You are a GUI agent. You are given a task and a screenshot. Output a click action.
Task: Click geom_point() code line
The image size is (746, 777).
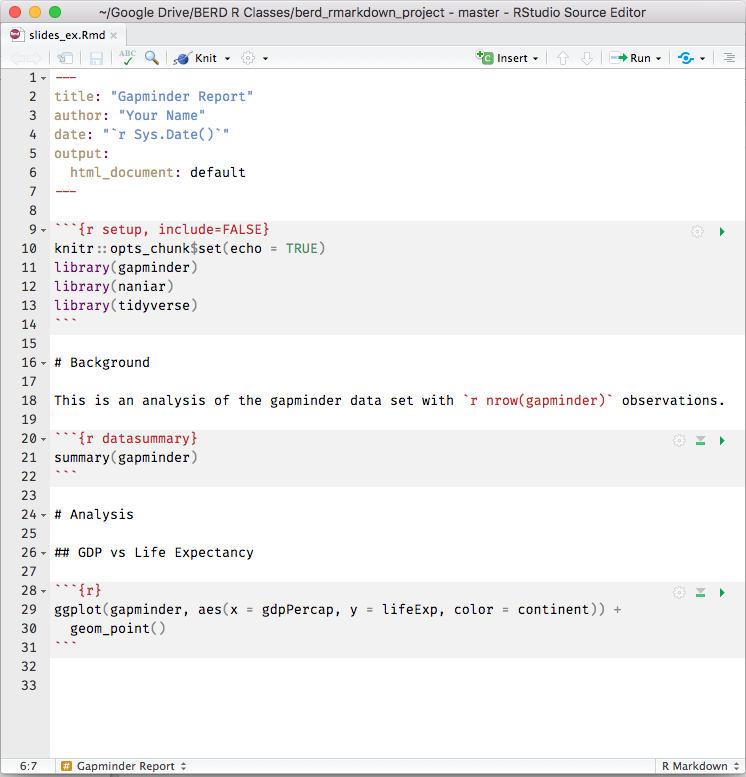(x=118, y=628)
